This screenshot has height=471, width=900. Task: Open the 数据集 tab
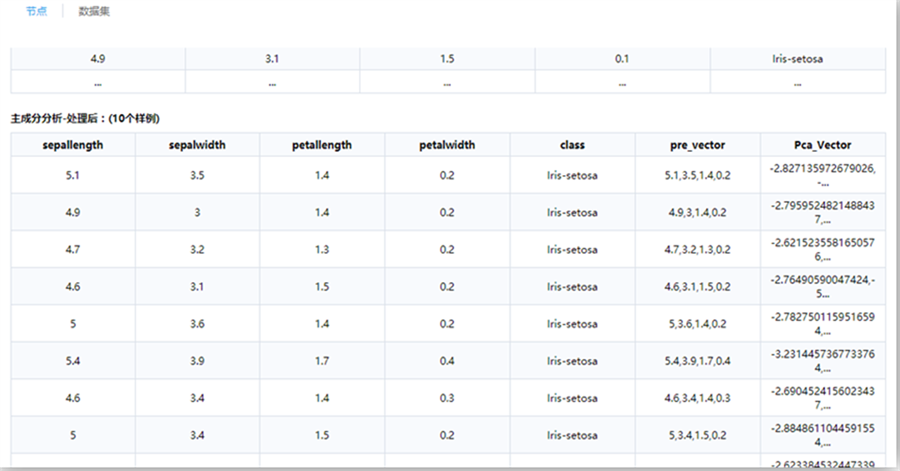(94, 11)
